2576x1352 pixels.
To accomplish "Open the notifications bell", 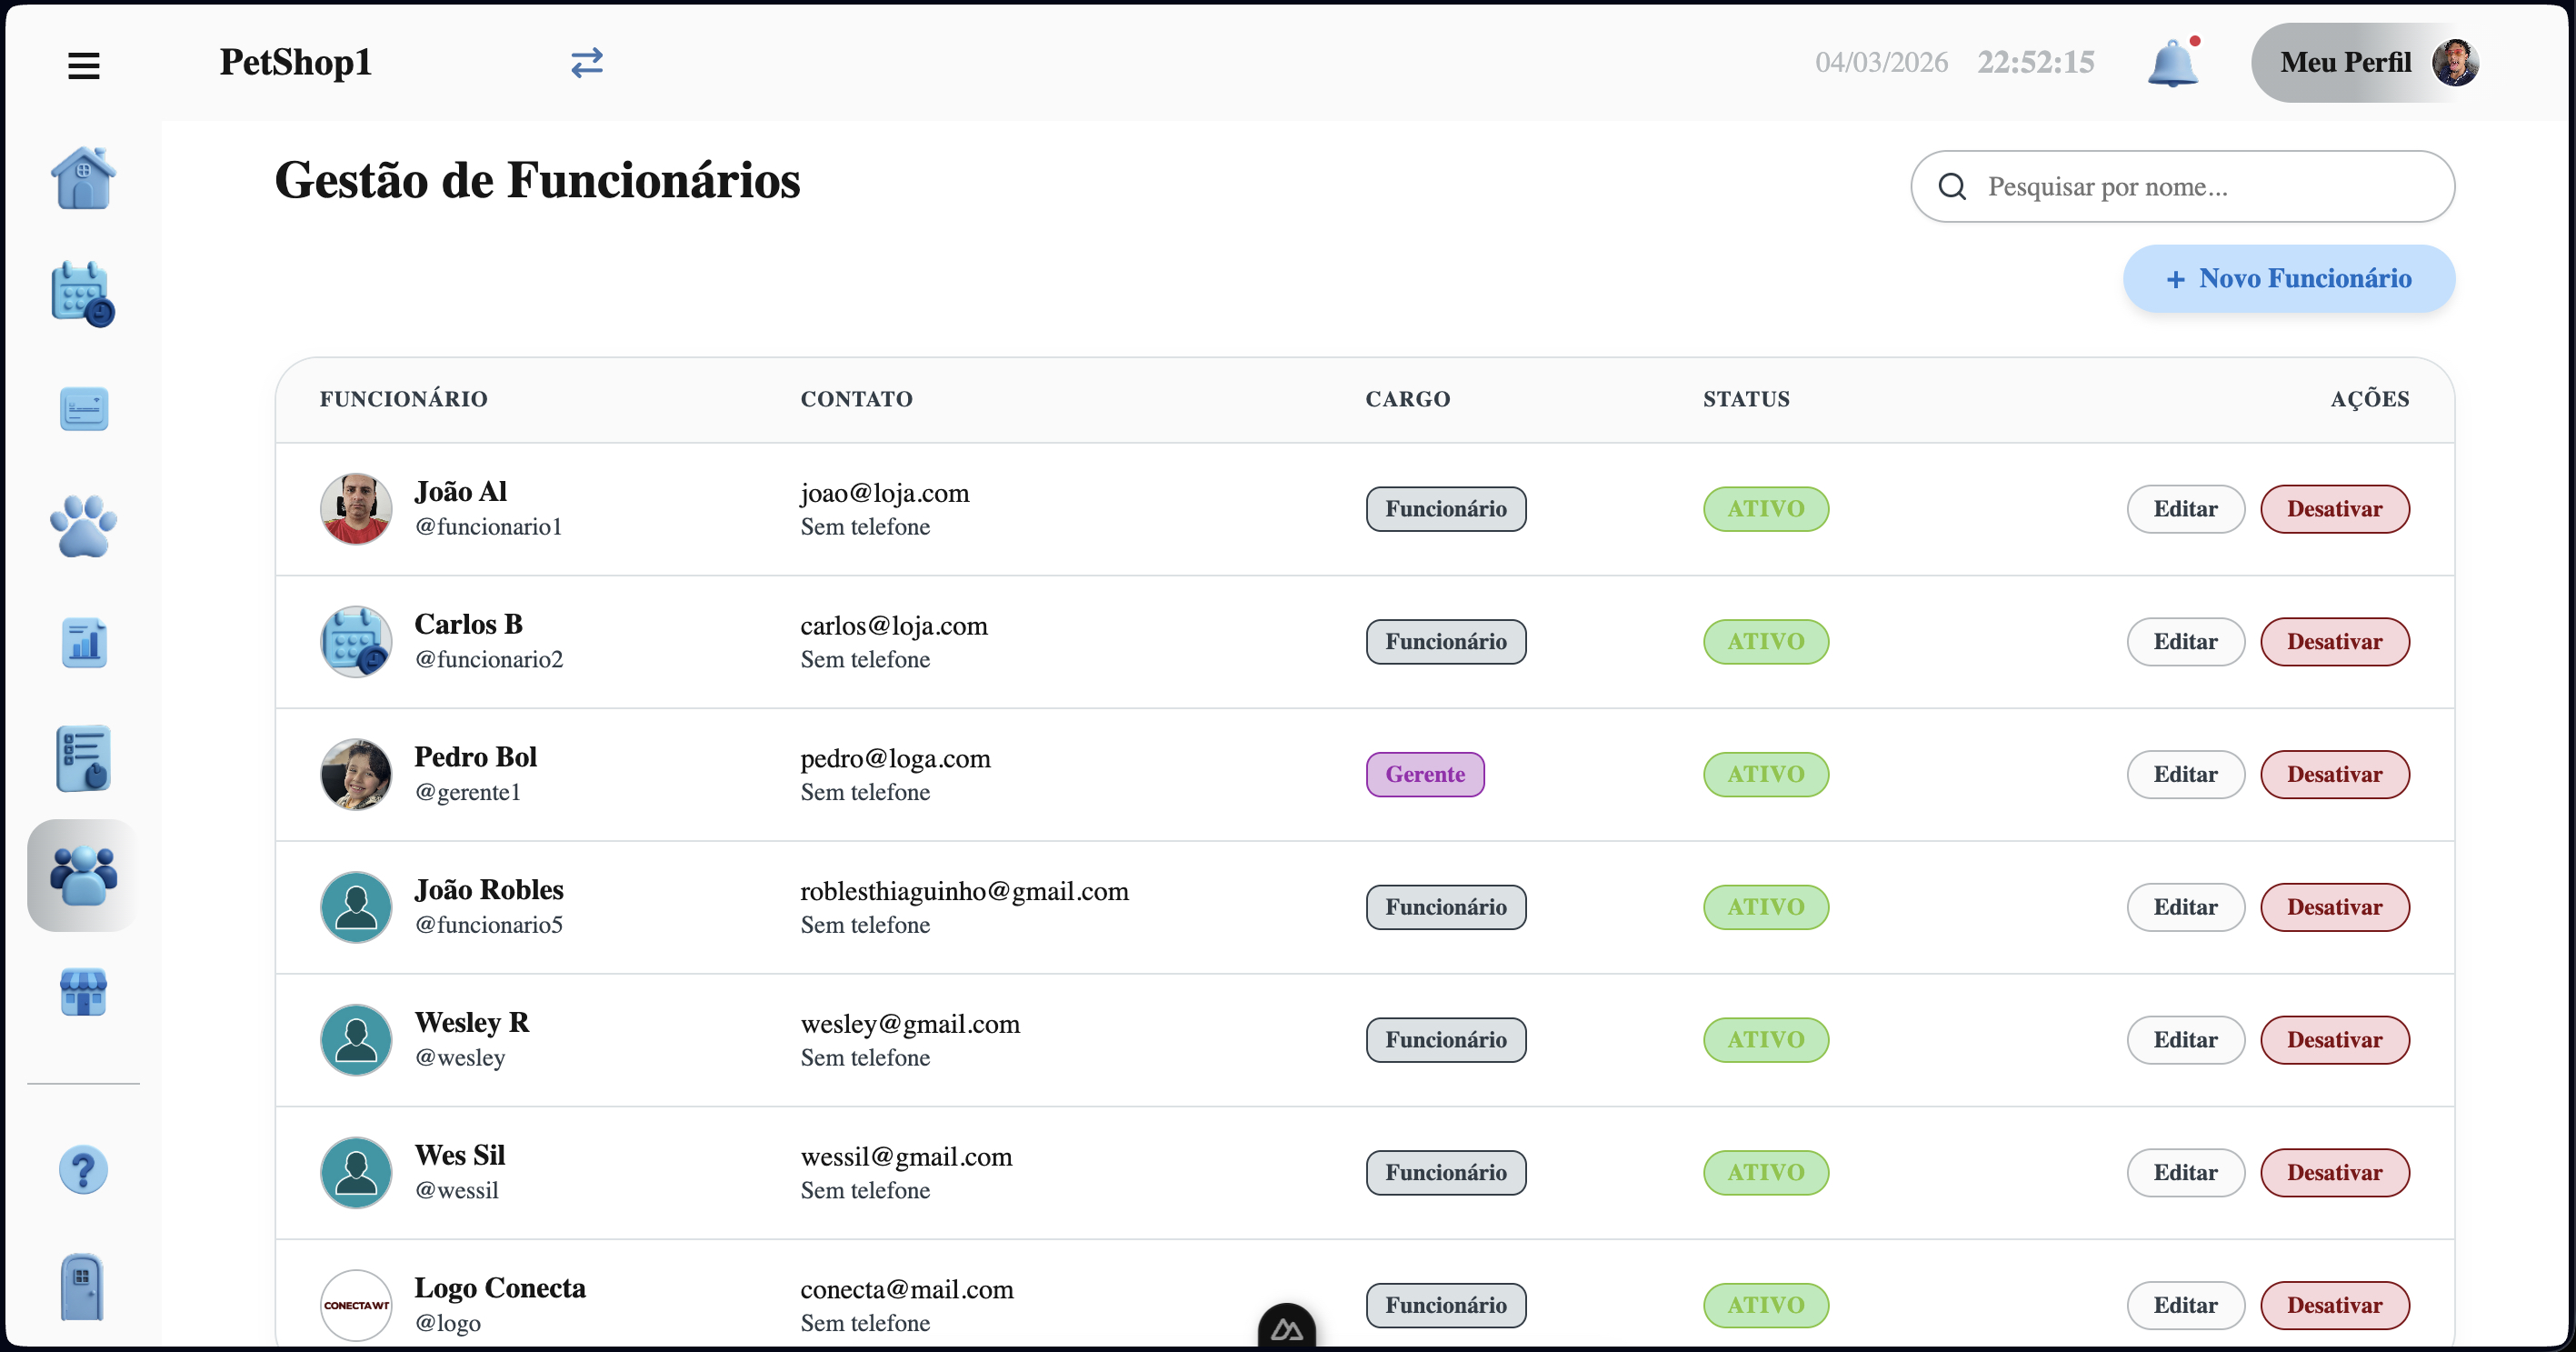I will [x=2172, y=64].
